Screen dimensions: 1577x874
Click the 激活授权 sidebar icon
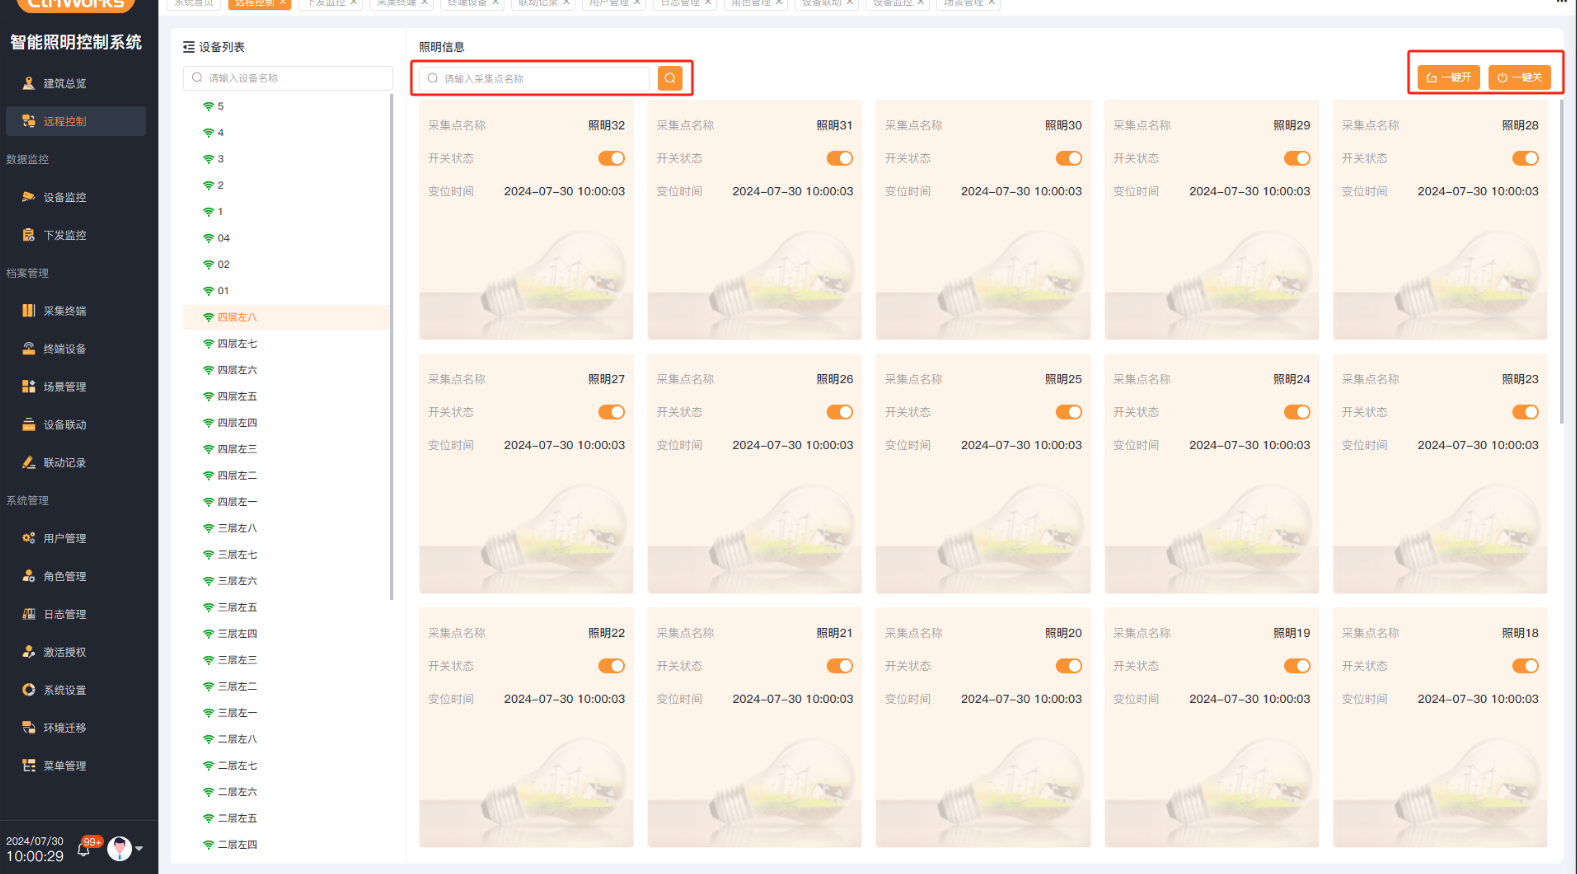pyautogui.click(x=29, y=652)
